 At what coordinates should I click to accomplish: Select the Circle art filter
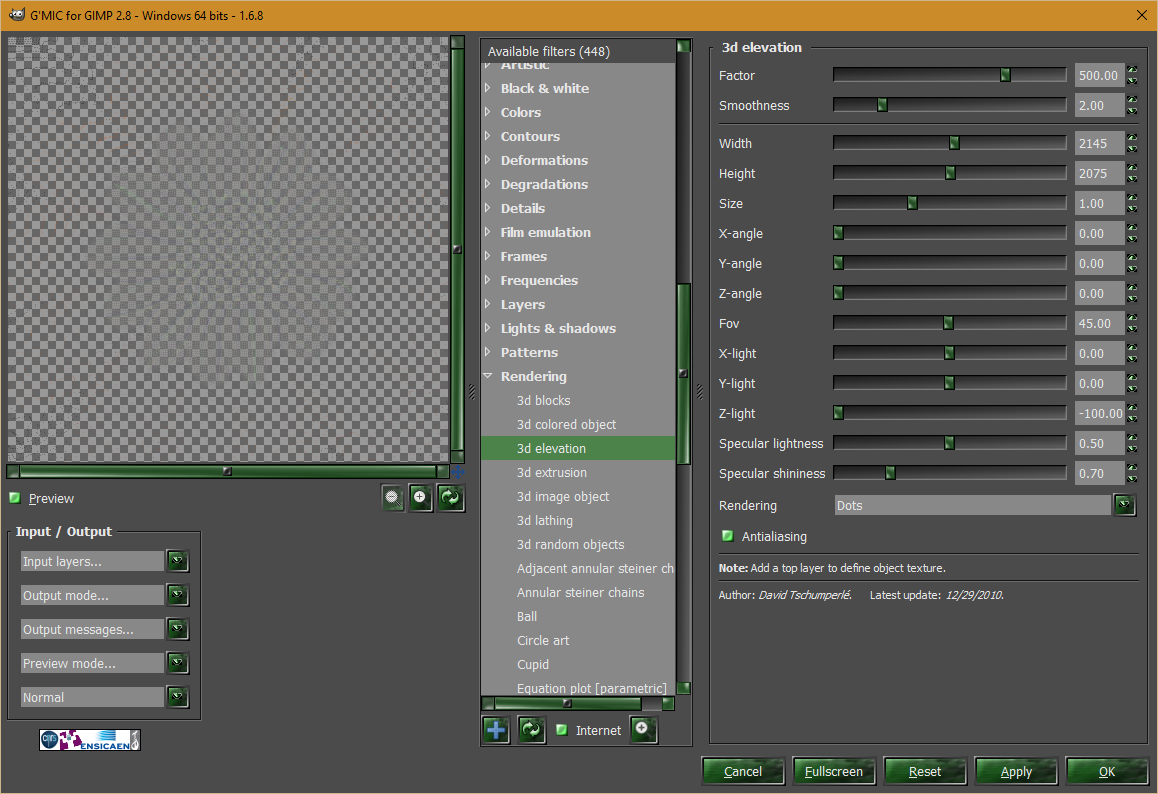[x=543, y=640]
